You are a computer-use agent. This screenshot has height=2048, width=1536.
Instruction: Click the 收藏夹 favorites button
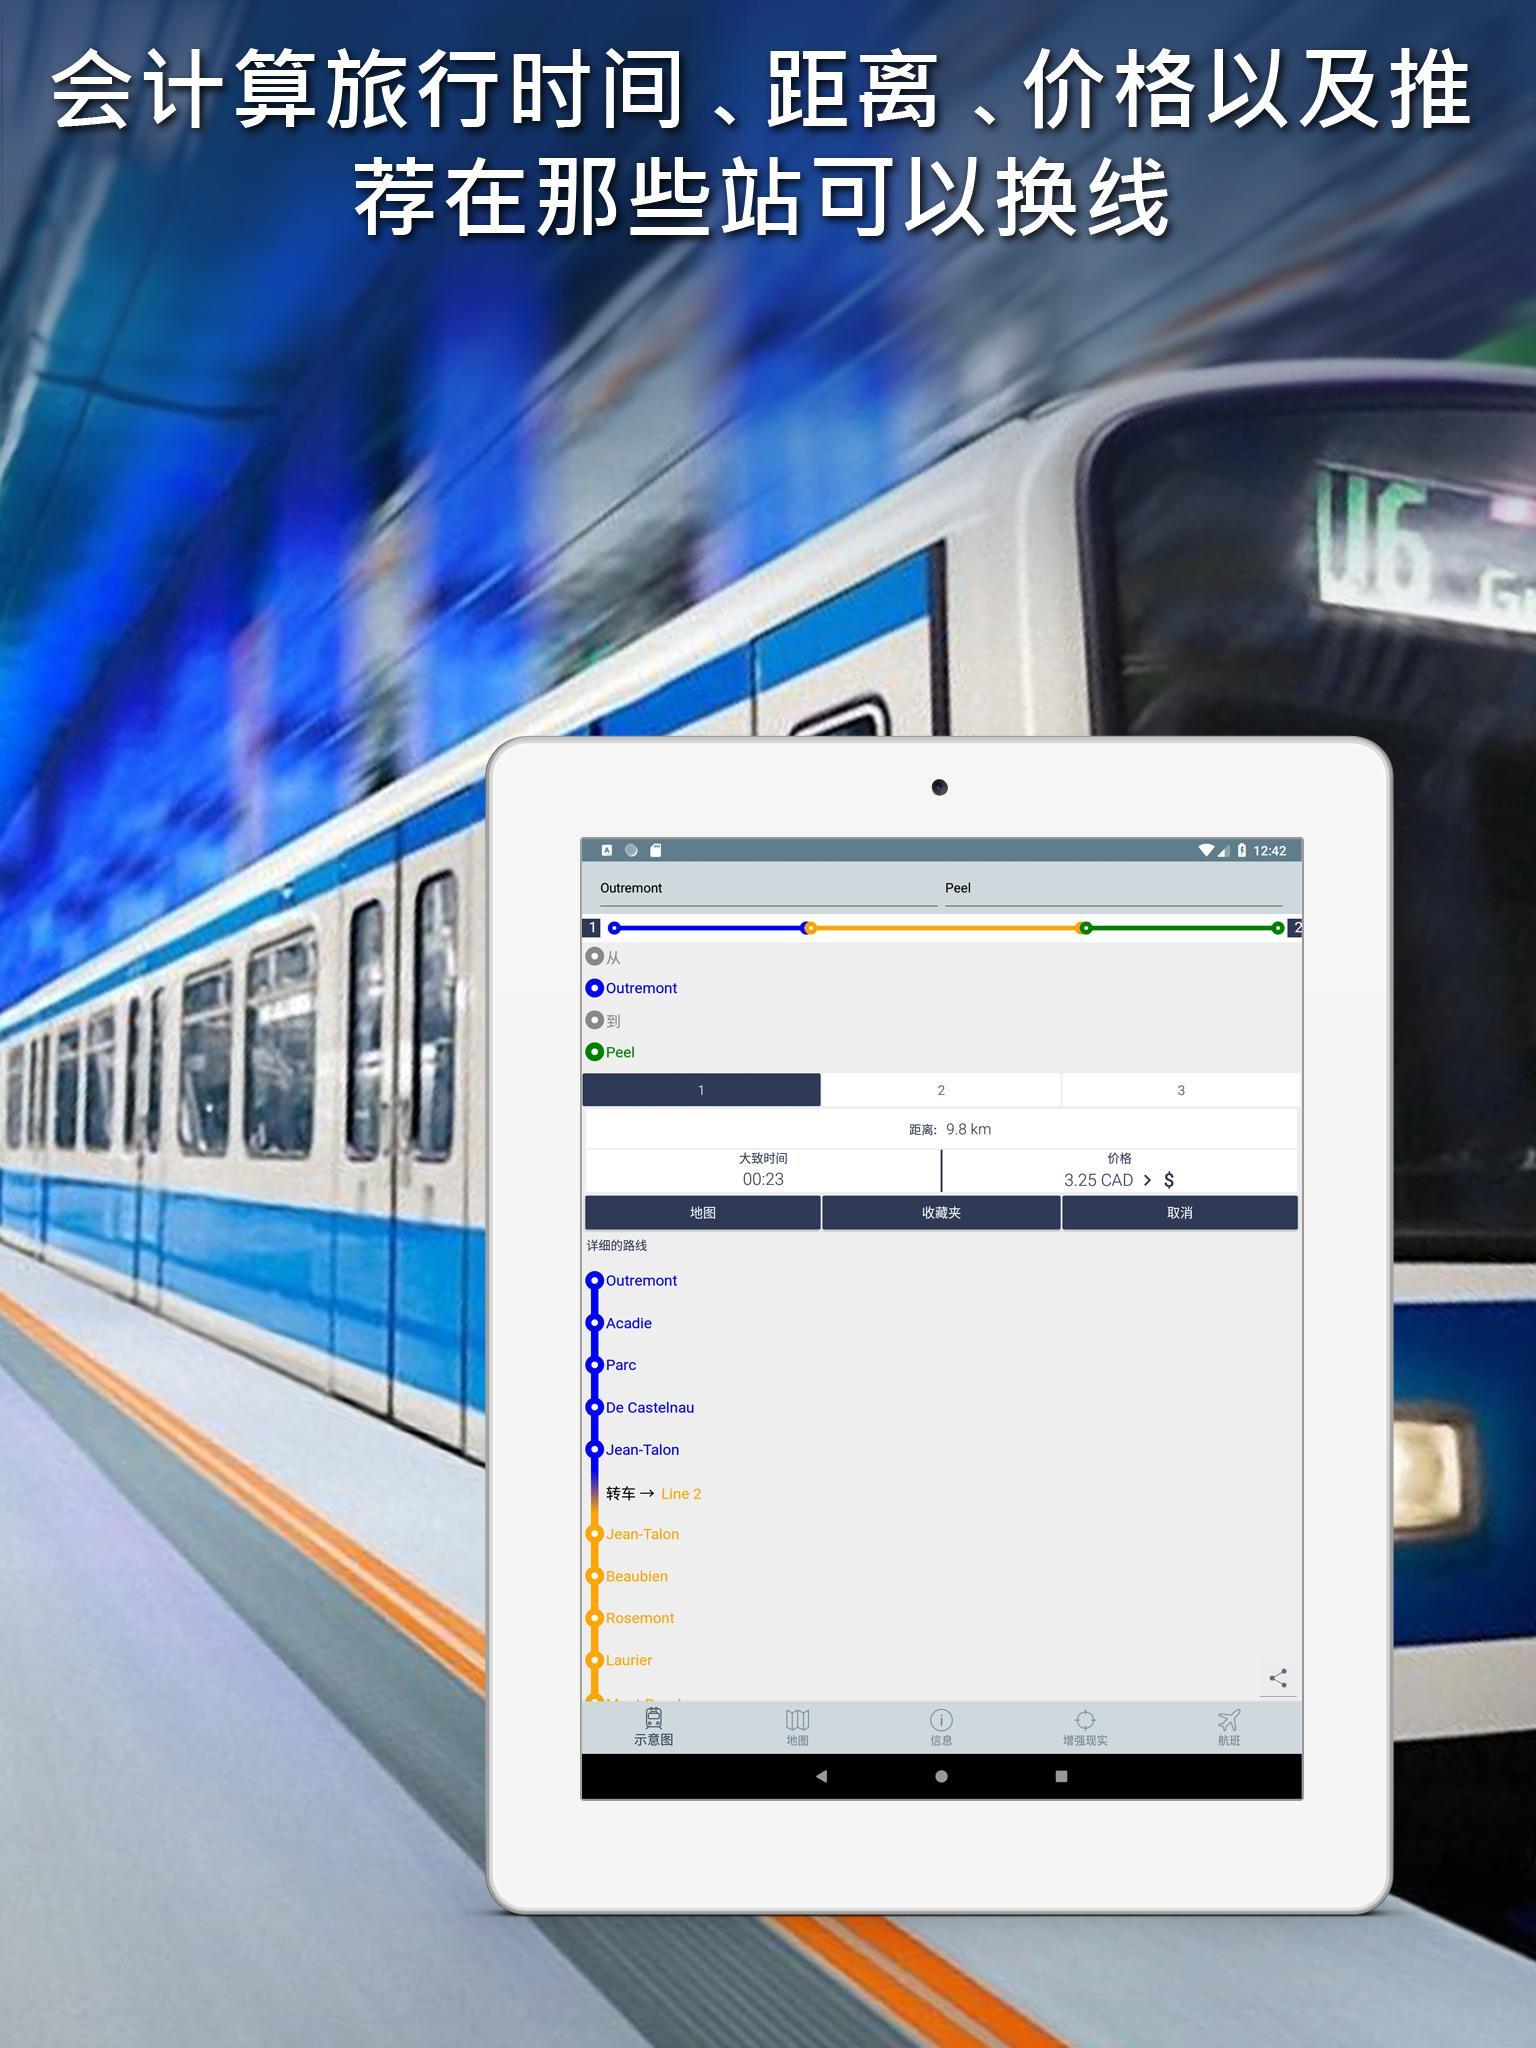pyautogui.click(x=941, y=1212)
